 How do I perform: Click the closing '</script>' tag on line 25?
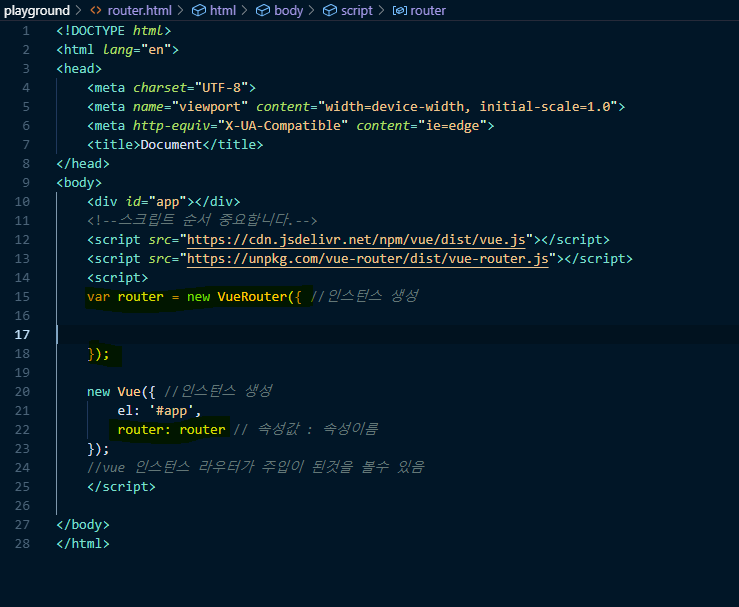(121, 486)
